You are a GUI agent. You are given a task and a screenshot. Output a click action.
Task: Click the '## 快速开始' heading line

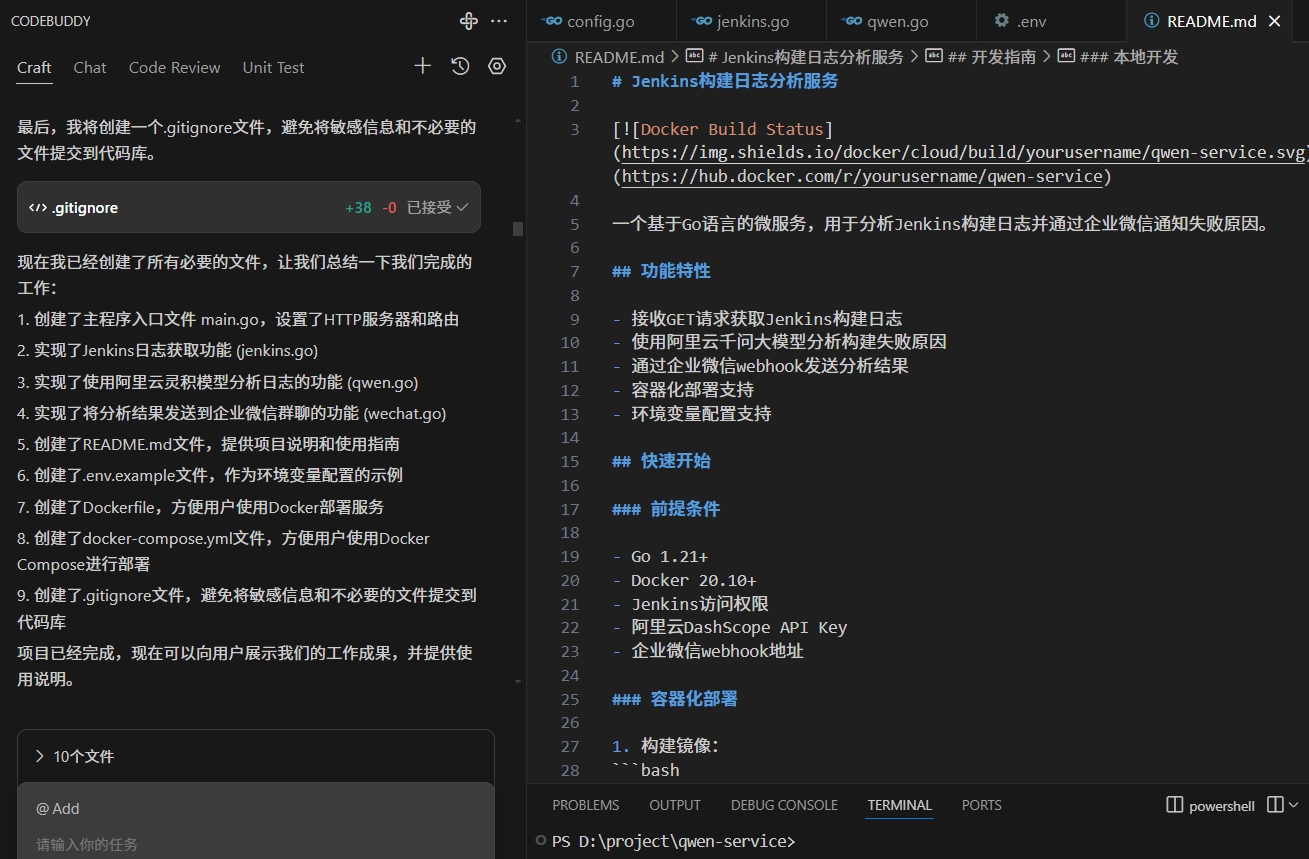point(661,461)
